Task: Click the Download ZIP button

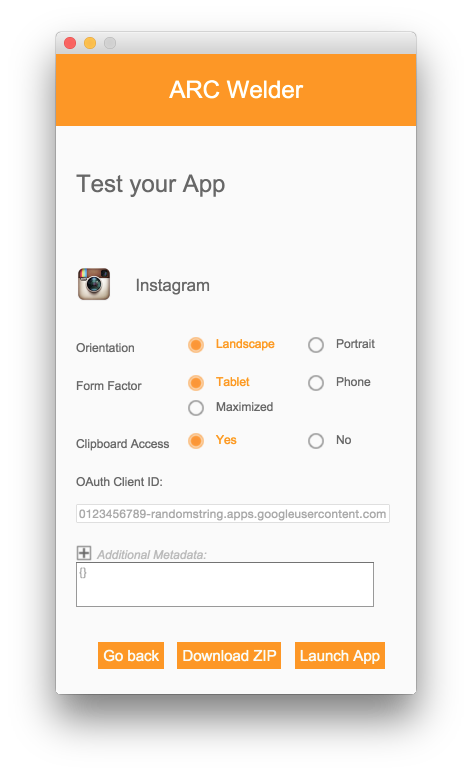Action: click(229, 656)
